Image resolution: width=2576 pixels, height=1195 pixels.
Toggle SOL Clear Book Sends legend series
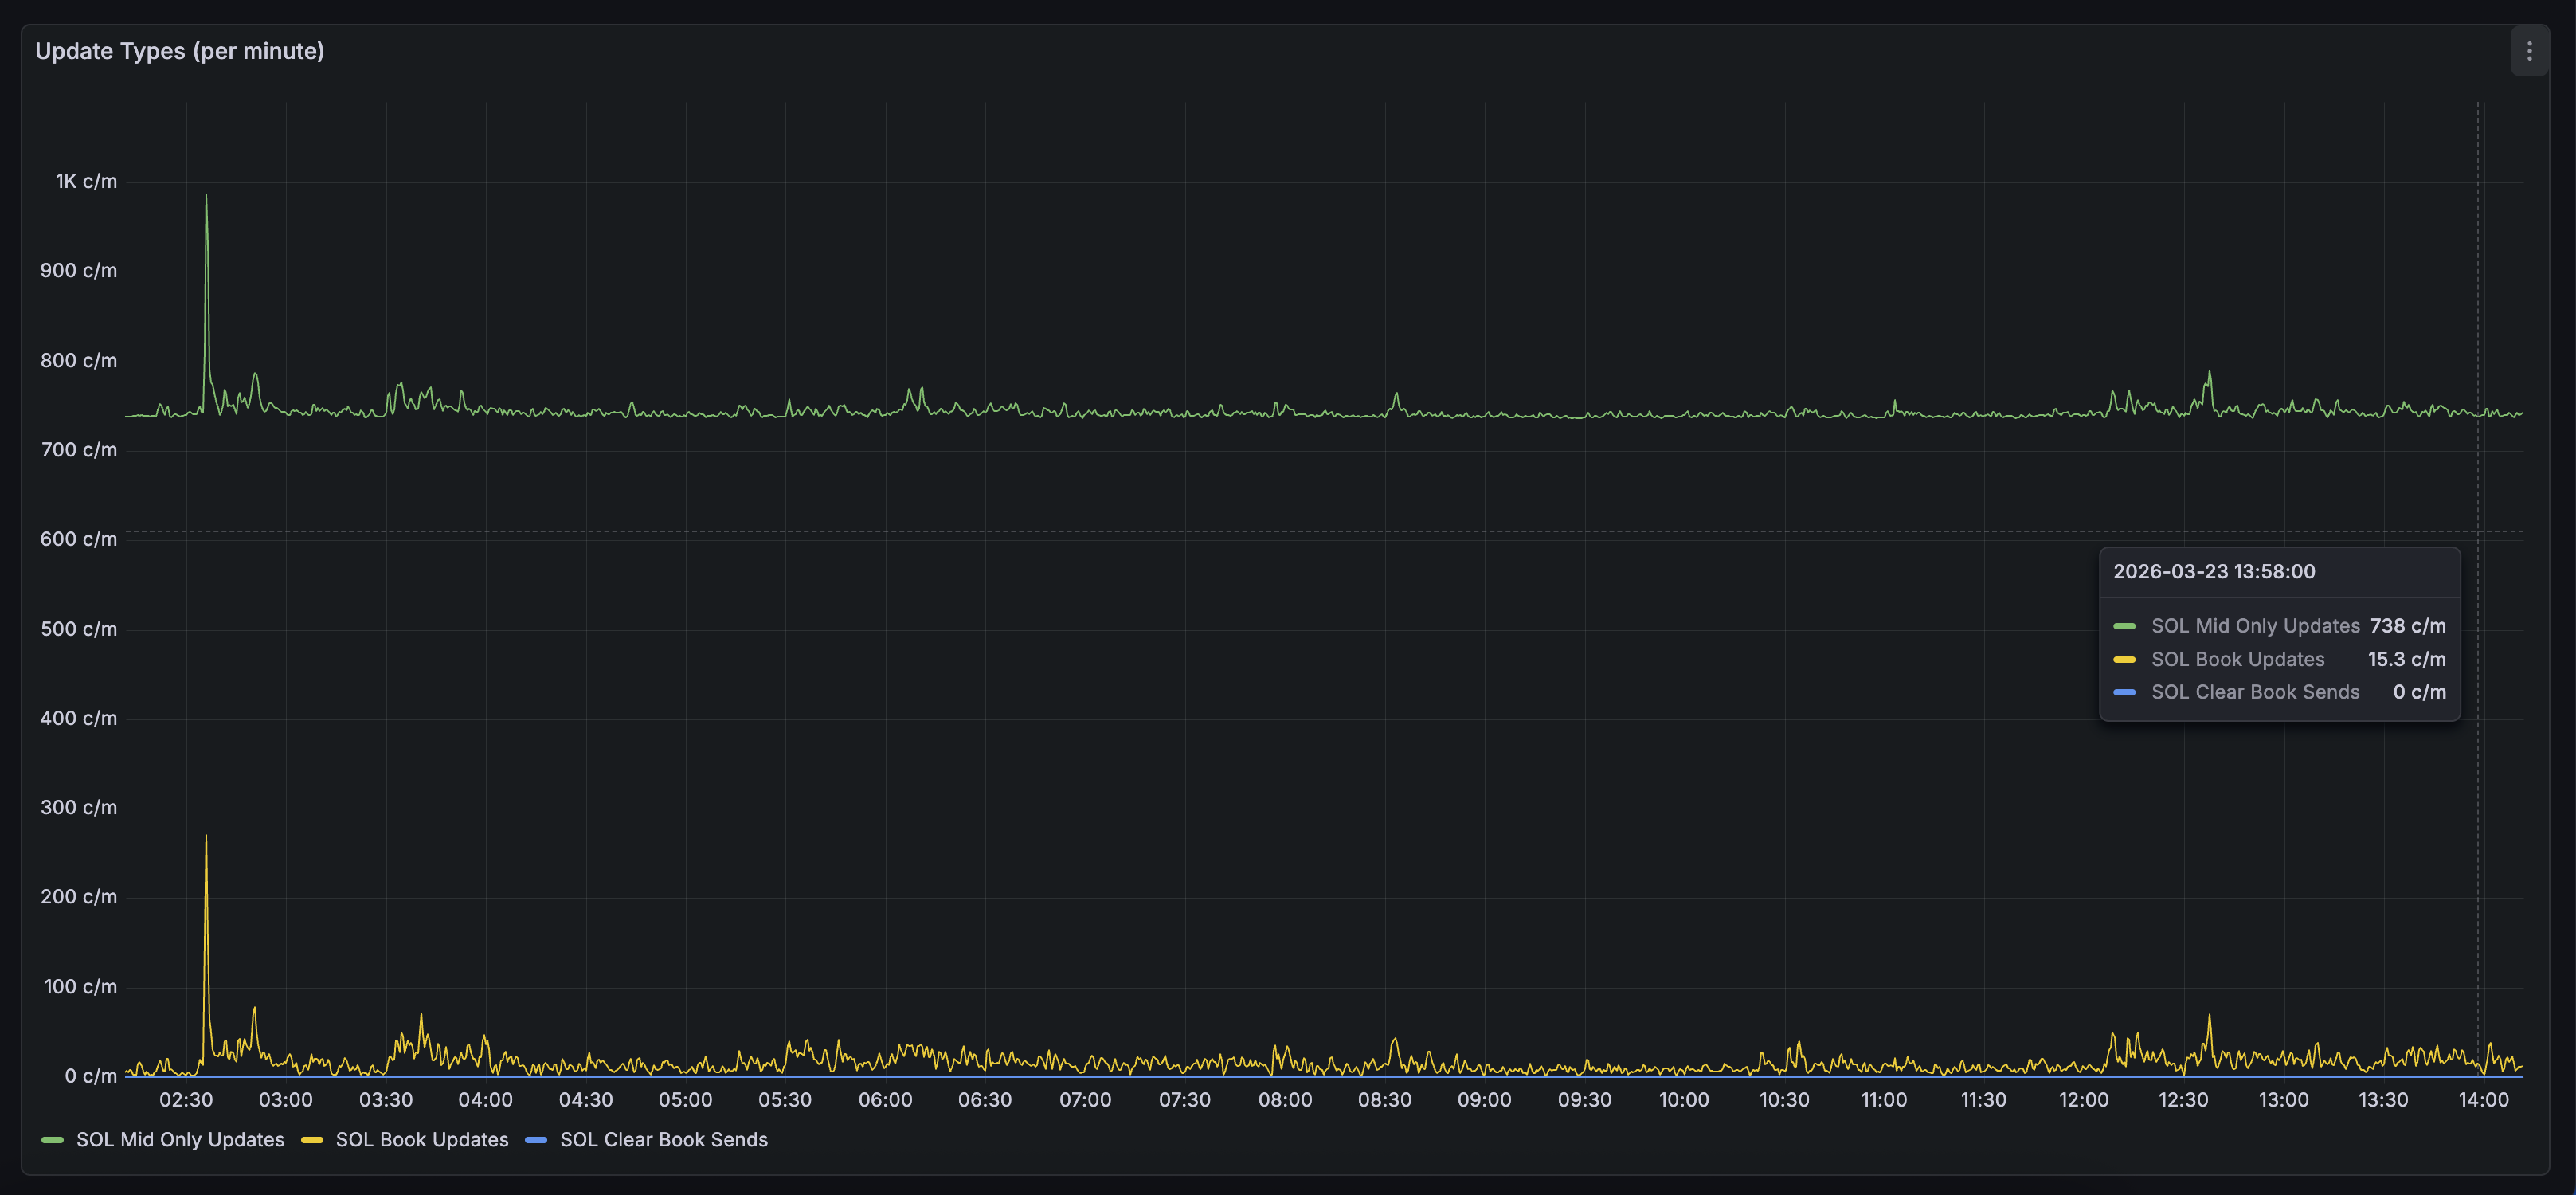click(664, 1140)
